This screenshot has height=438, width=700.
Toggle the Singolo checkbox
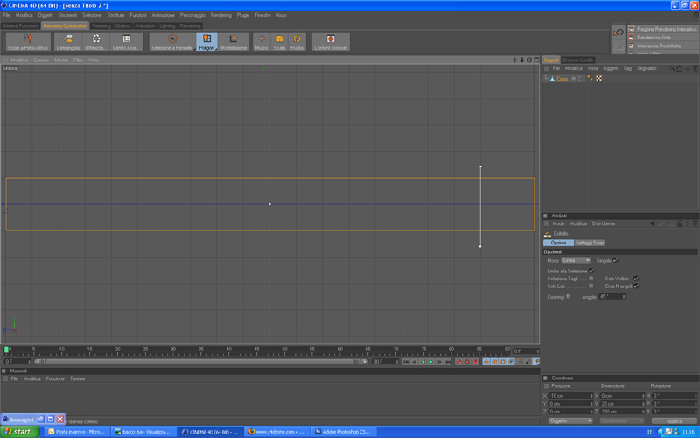click(615, 260)
